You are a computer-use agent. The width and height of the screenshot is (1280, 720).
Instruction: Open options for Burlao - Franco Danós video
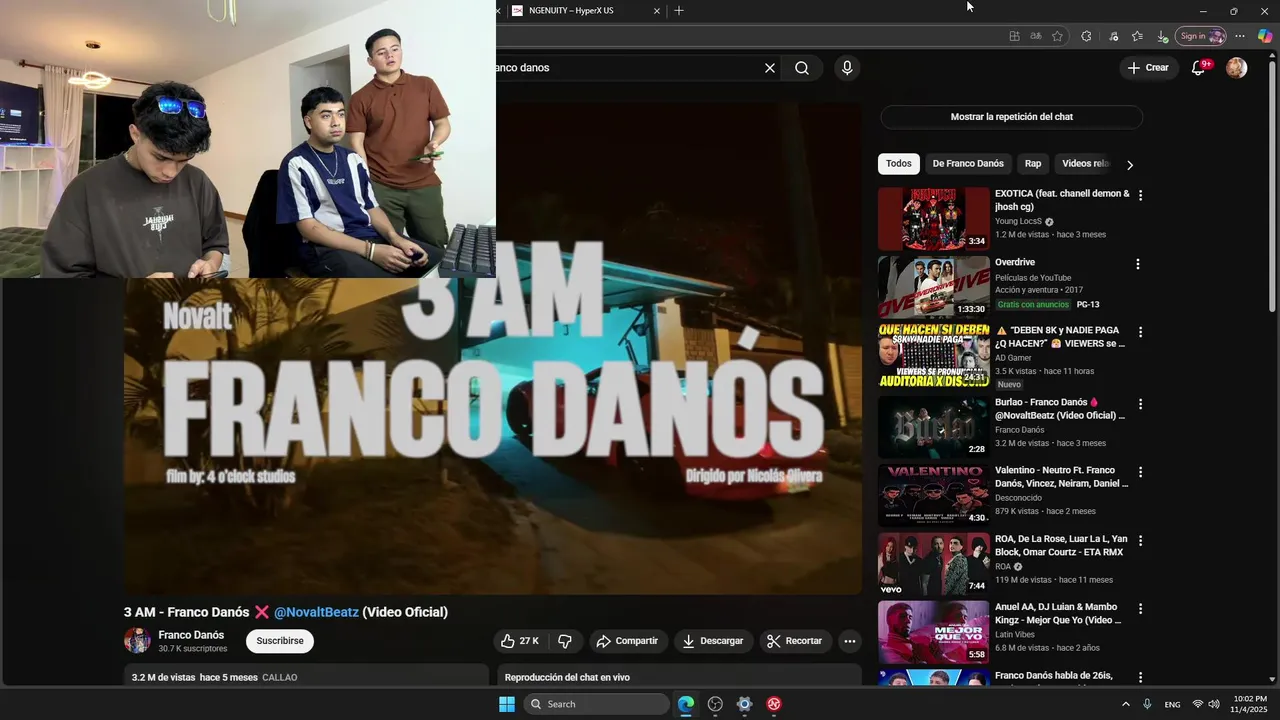click(1140, 404)
